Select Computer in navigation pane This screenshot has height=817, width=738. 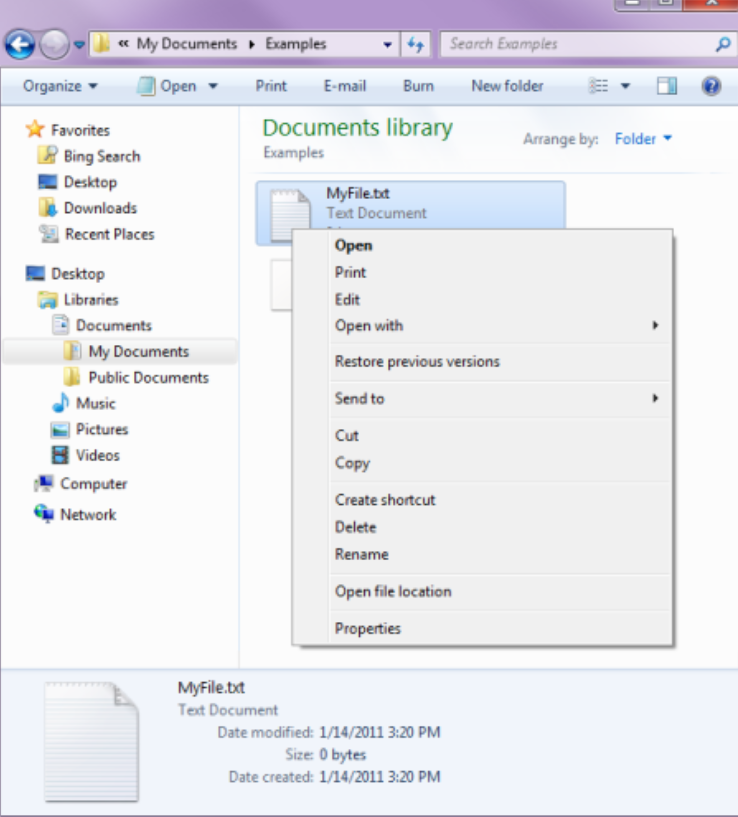[x=93, y=484]
